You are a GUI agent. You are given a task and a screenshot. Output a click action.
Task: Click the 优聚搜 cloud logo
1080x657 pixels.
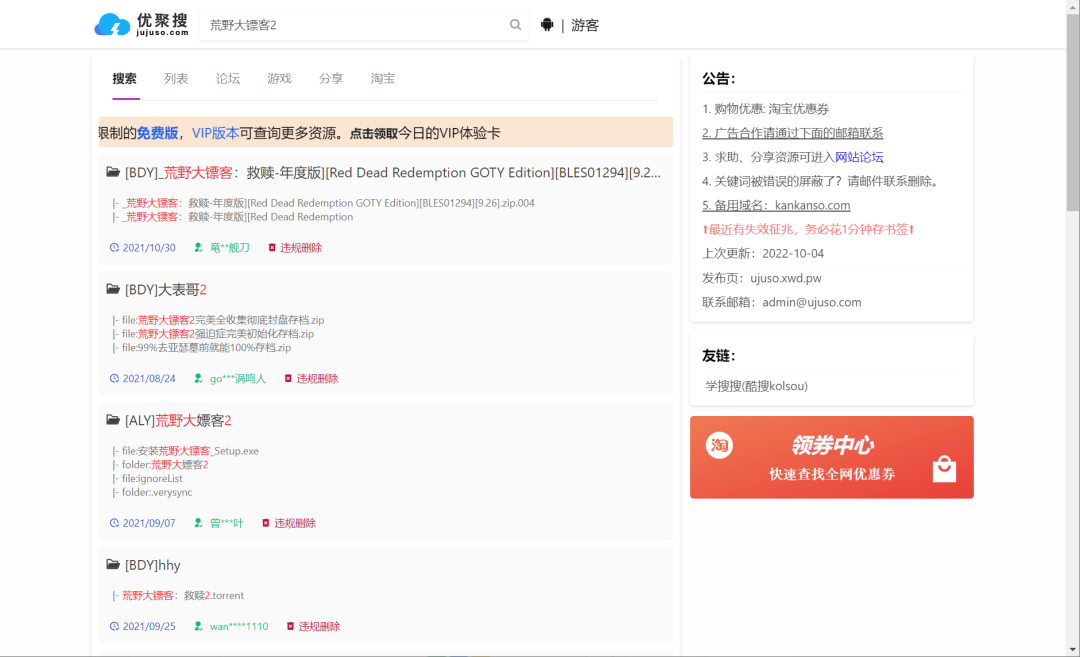coord(141,25)
